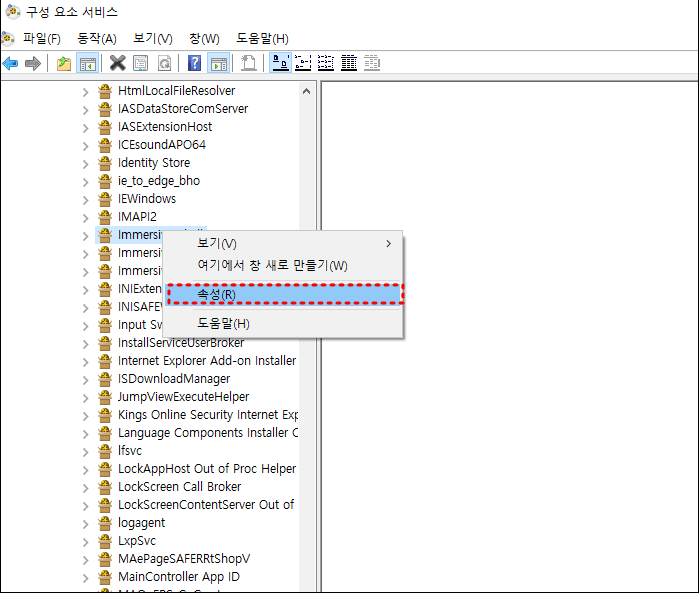Click the Up one level folder icon
699x593 pixels.
(x=64, y=63)
